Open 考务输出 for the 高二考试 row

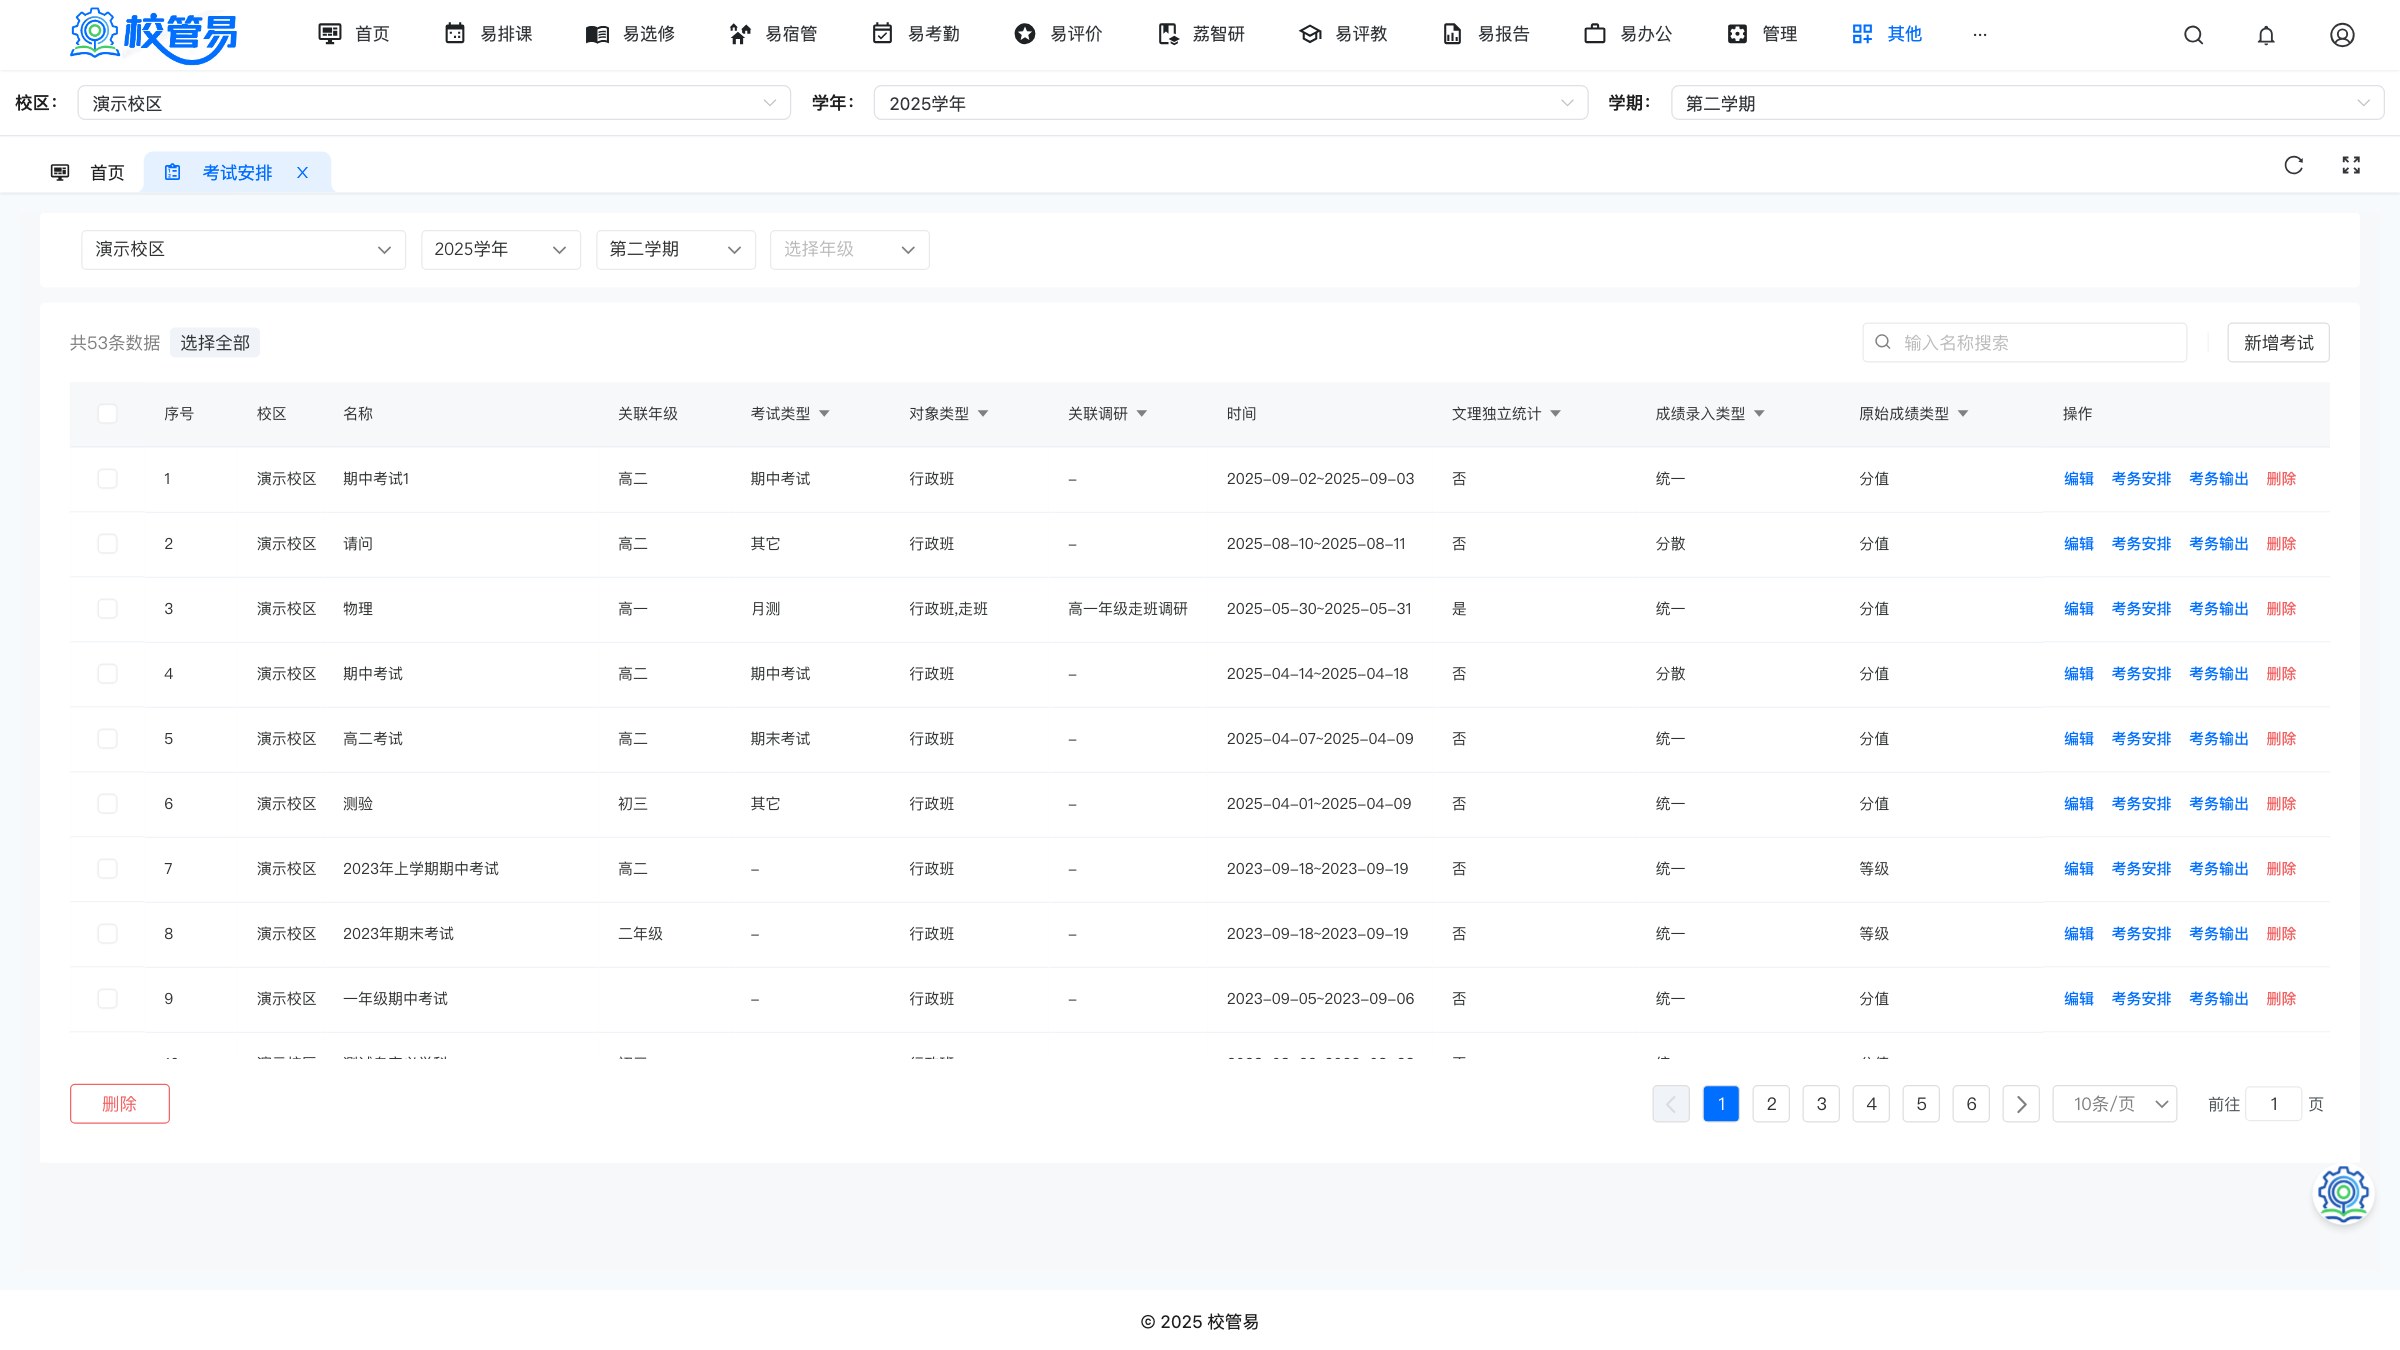(2218, 739)
